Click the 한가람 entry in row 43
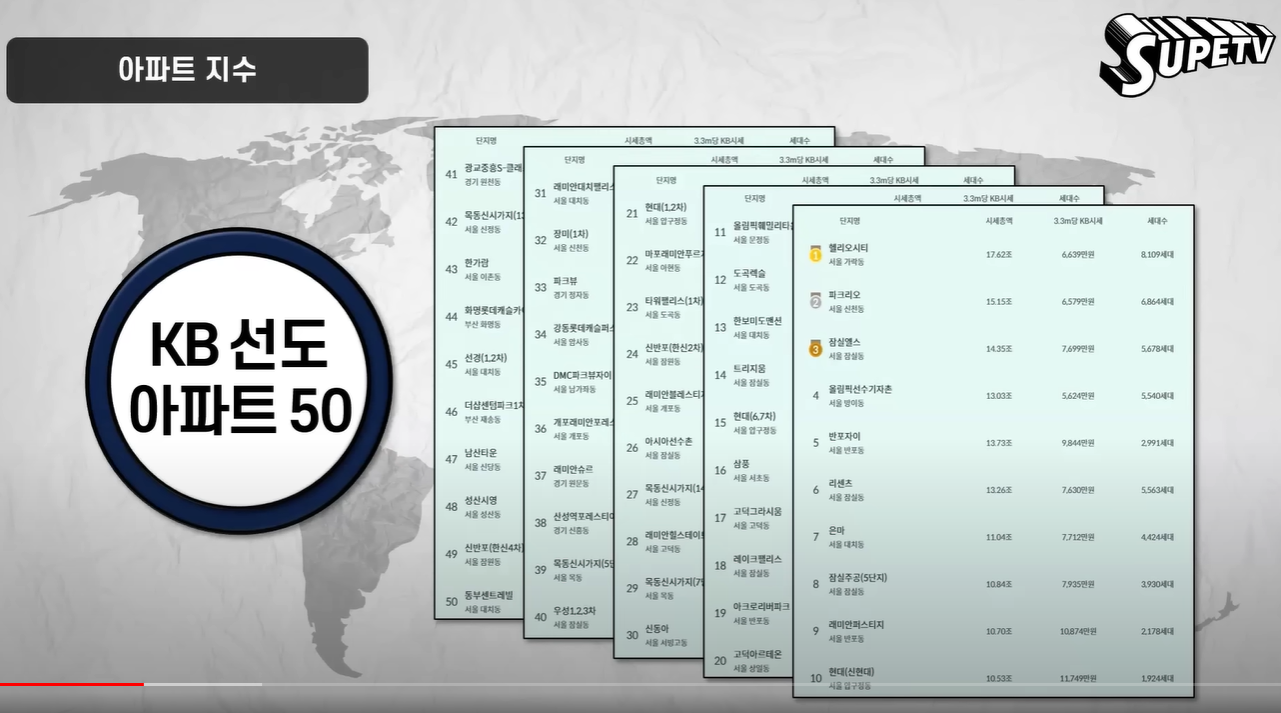This screenshot has height=713, width=1281. coord(476,263)
